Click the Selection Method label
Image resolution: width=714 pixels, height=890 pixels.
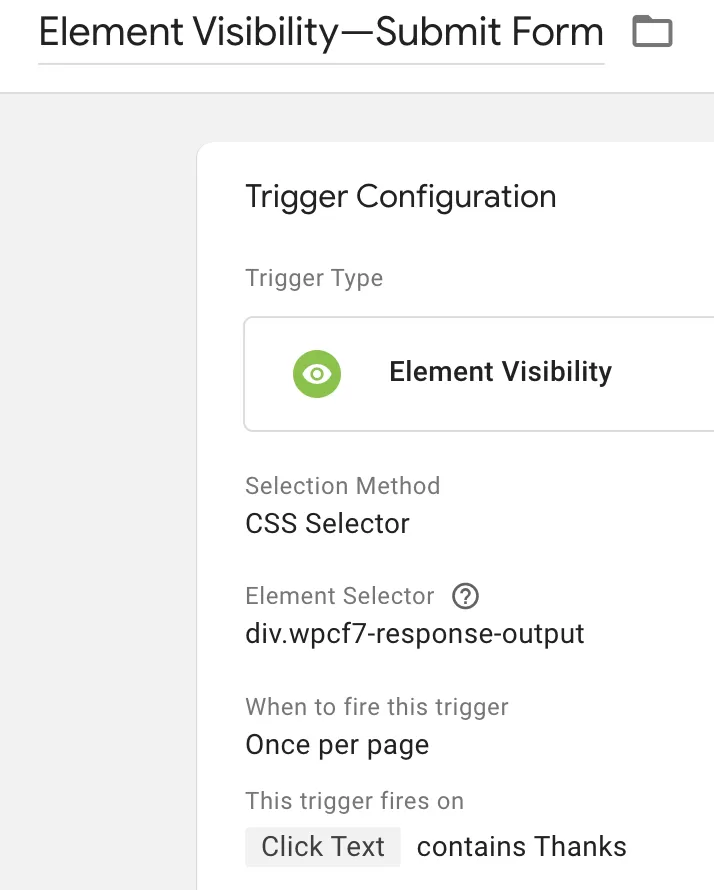point(343,486)
